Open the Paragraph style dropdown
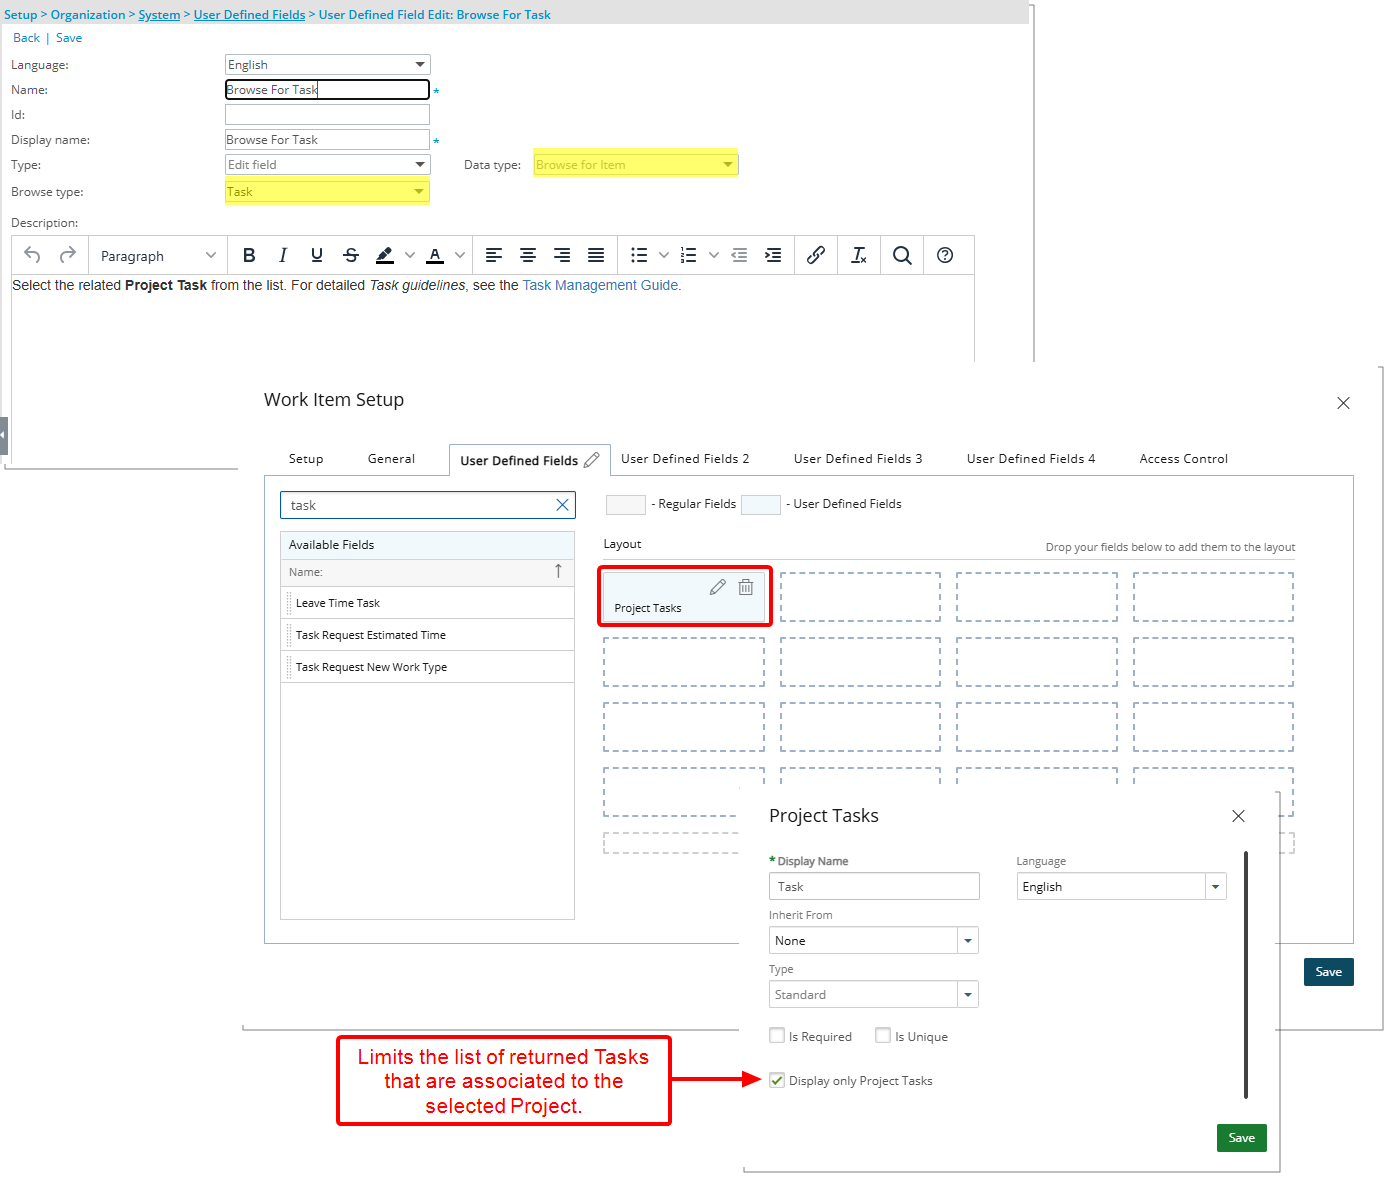The image size is (1395, 1184). (x=155, y=255)
